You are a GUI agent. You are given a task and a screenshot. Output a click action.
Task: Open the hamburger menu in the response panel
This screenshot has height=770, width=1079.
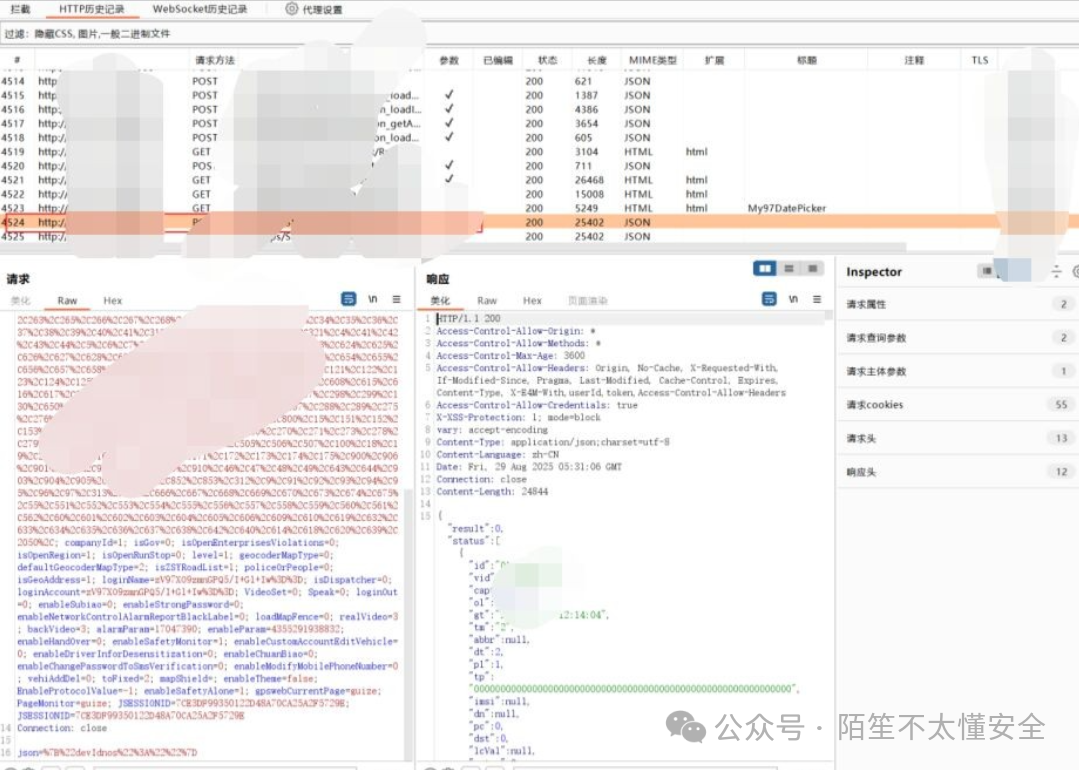817,298
